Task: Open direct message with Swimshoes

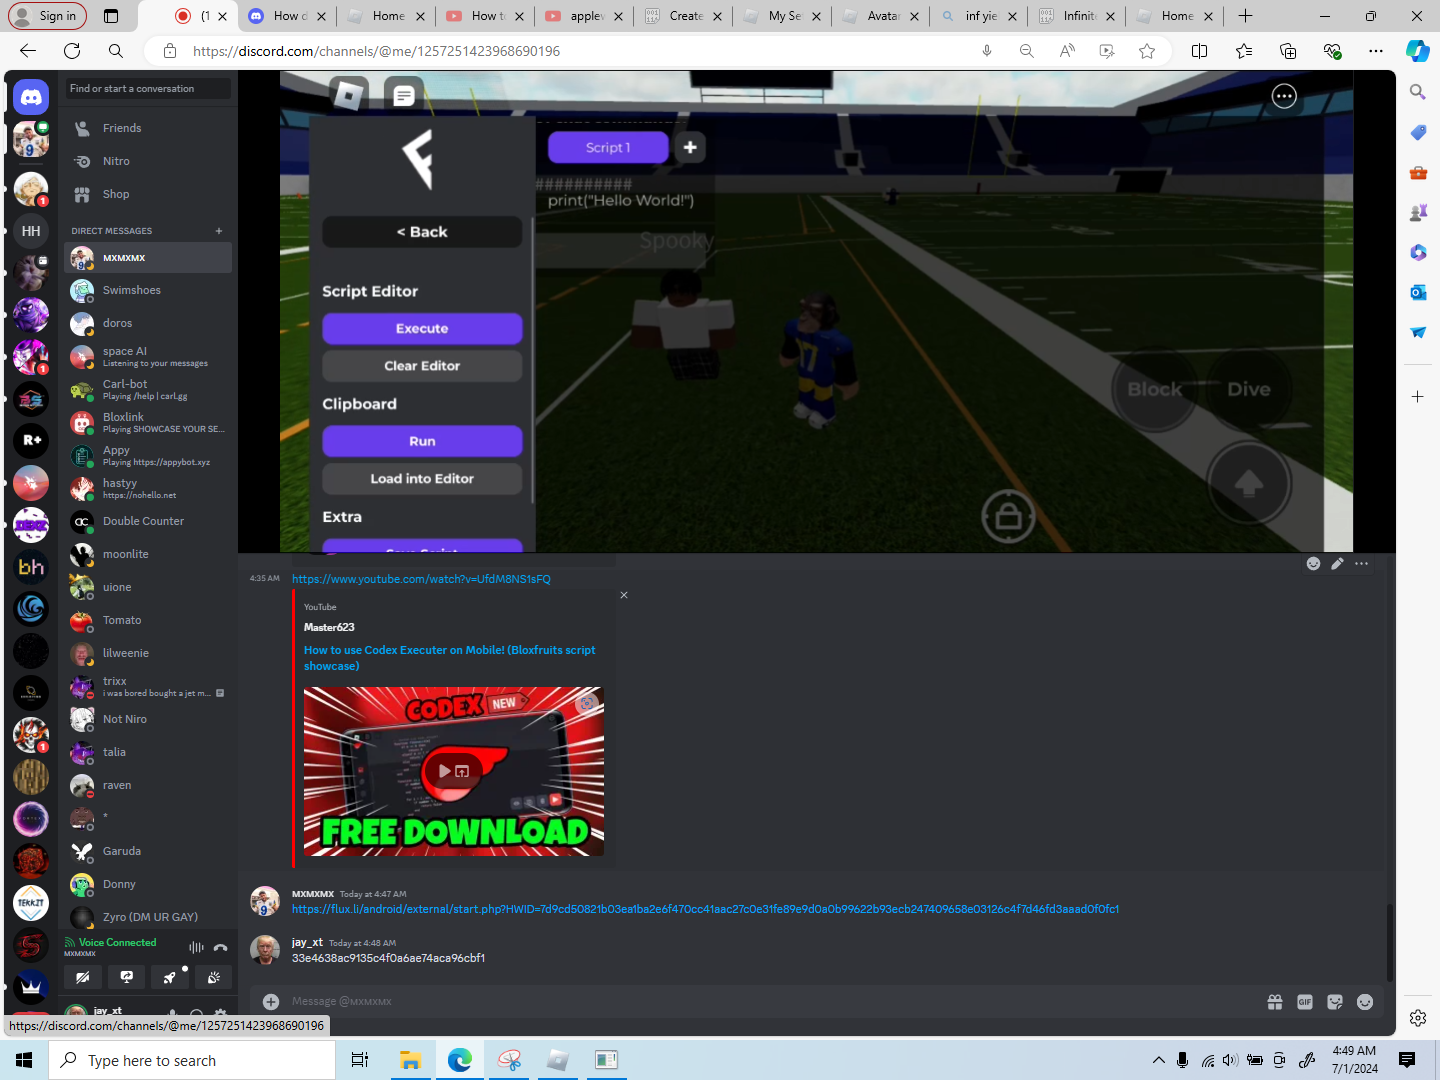Action: (148, 290)
